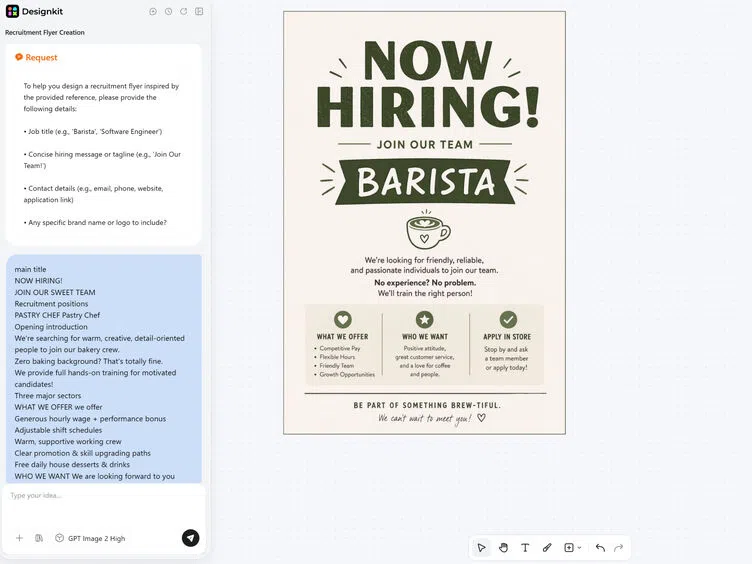
Task: Click the refresh icon in header
Action: (x=184, y=12)
